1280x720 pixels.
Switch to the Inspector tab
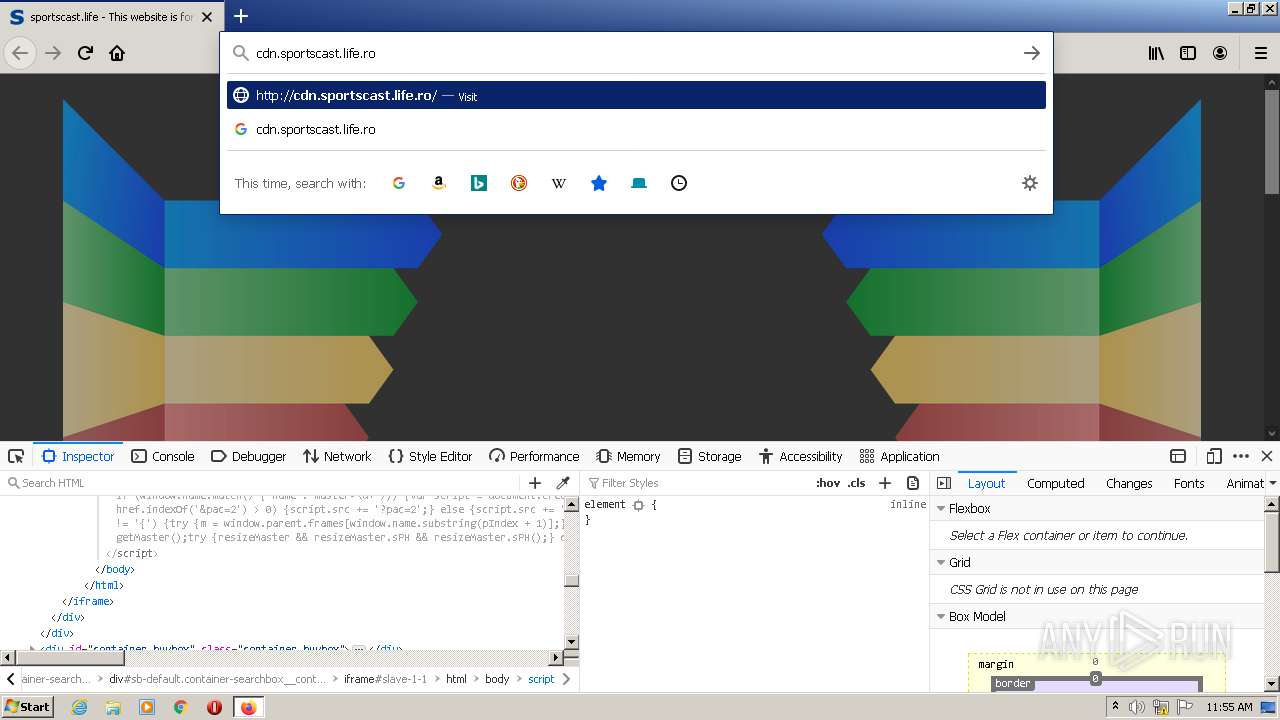click(x=78, y=456)
